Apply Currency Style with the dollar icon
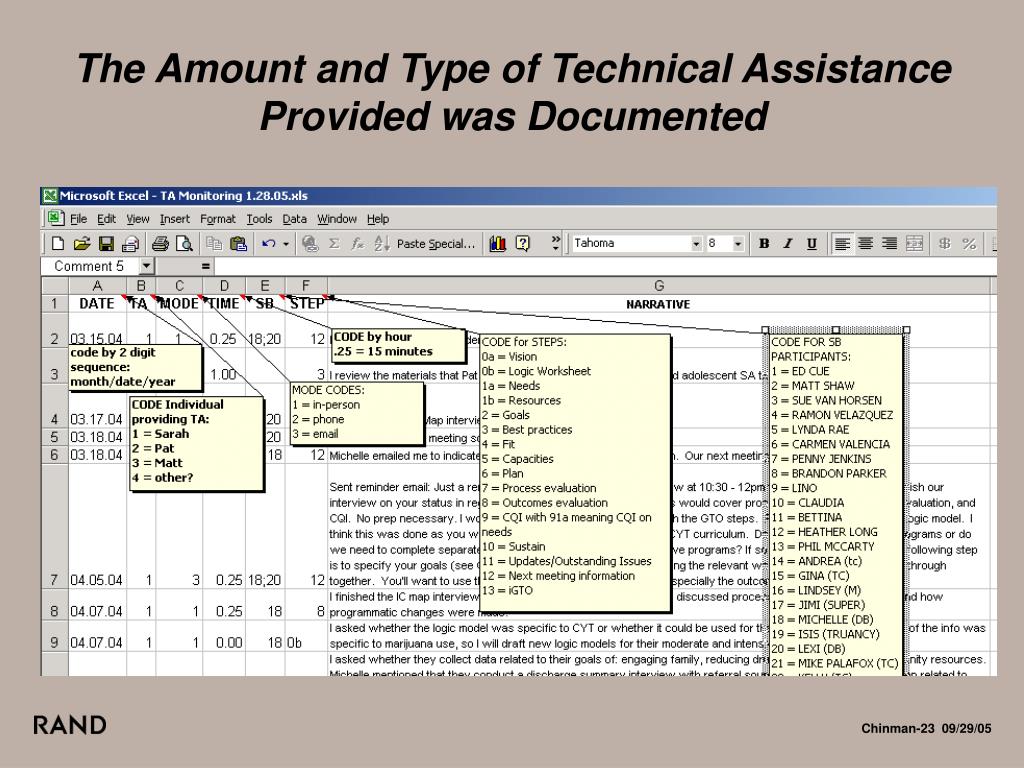Image resolution: width=1024 pixels, height=768 pixels. click(944, 244)
